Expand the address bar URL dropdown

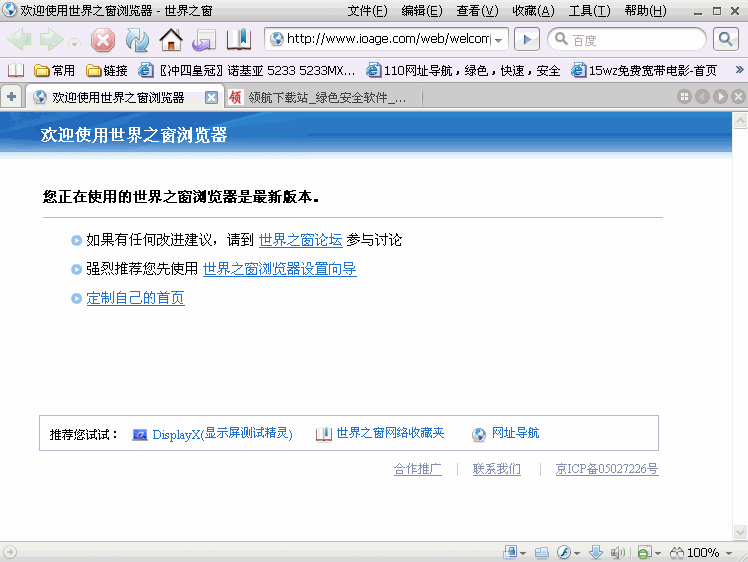click(x=499, y=40)
